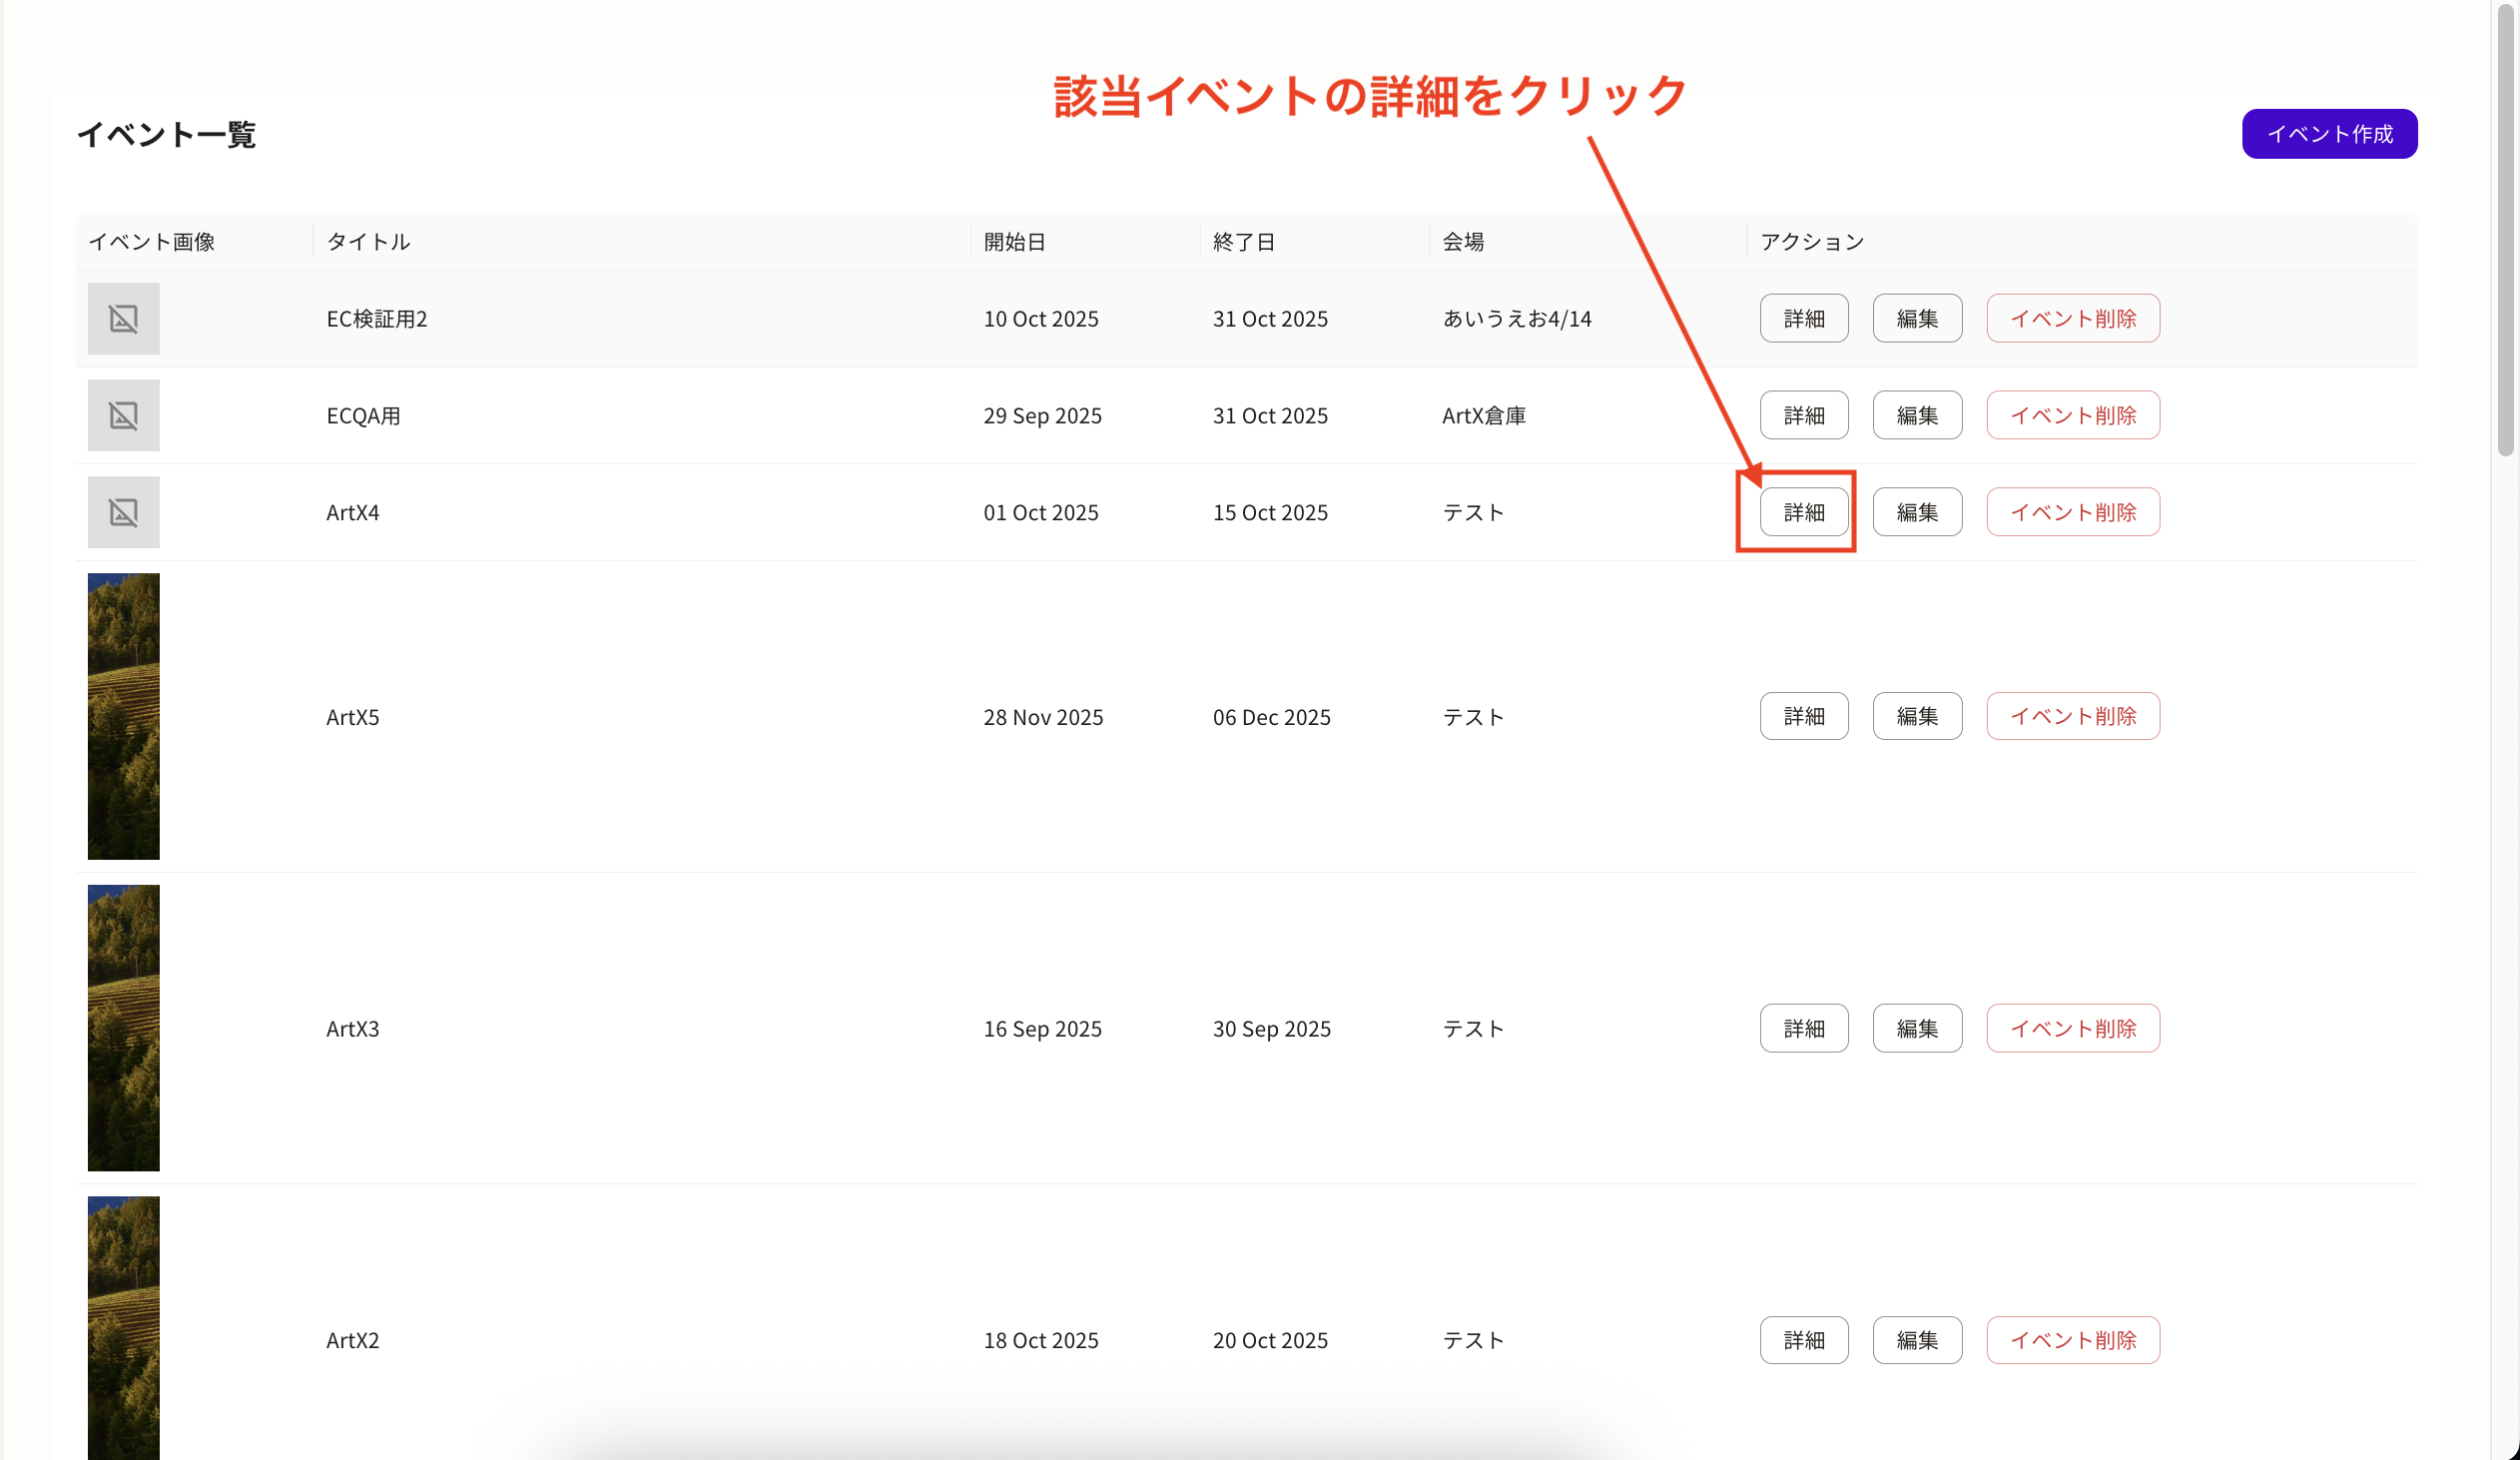Edit the ArtX3 event via 編集

click(1916, 1028)
